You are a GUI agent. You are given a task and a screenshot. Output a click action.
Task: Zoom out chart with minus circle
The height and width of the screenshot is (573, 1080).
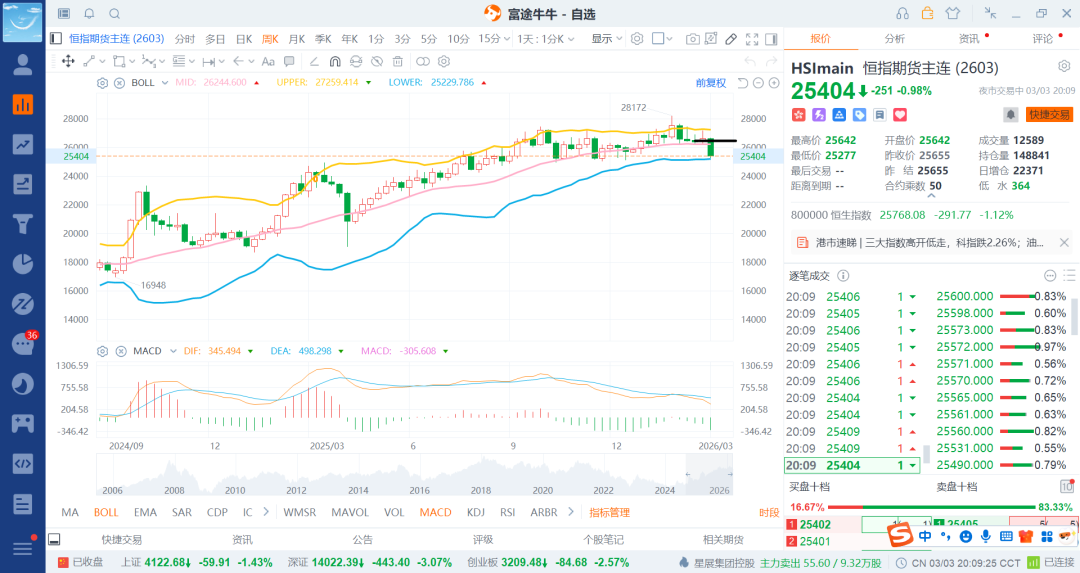(x=758, y=83)
